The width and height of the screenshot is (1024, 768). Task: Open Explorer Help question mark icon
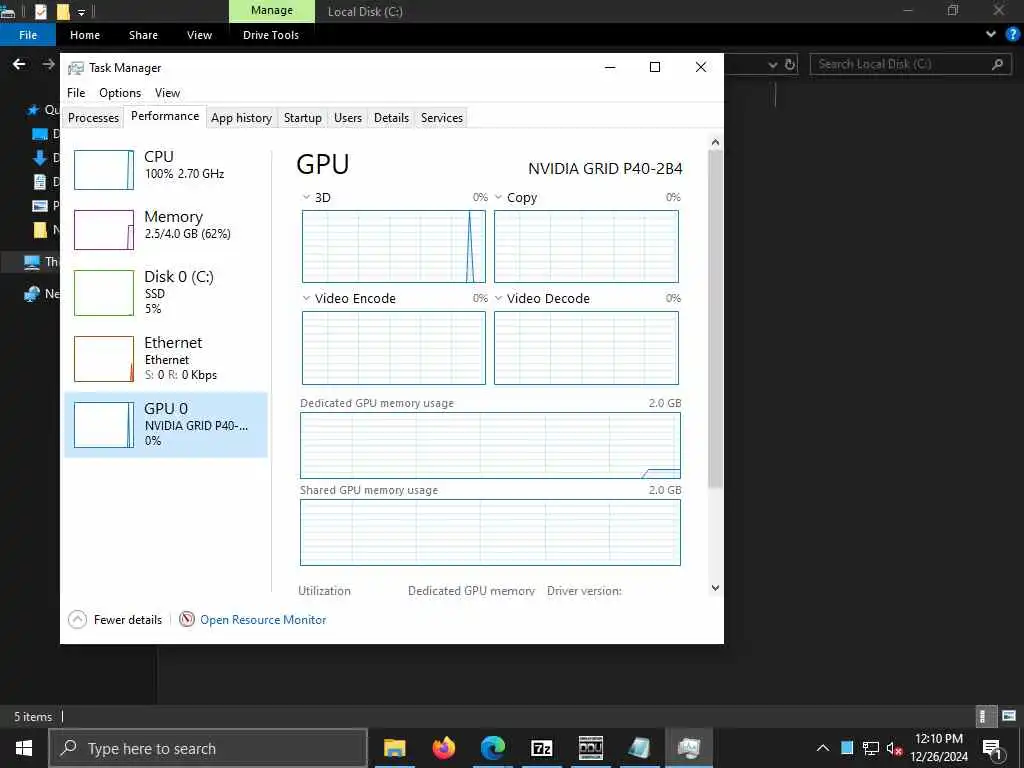[x=1013, y=35]
